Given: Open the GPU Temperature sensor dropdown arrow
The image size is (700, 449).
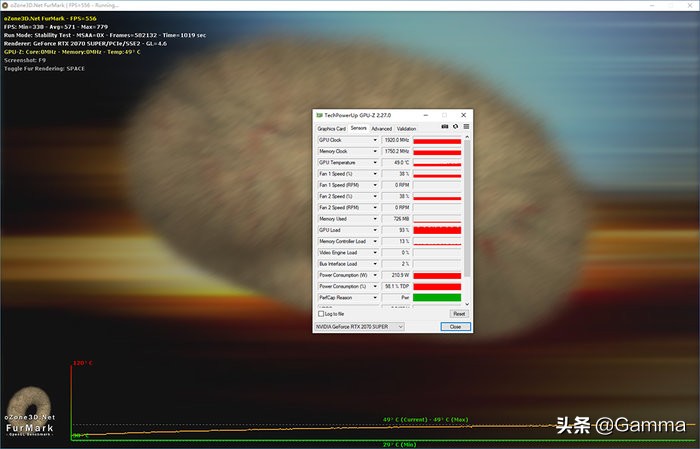Looking at the screenshot, I should 375,163.
